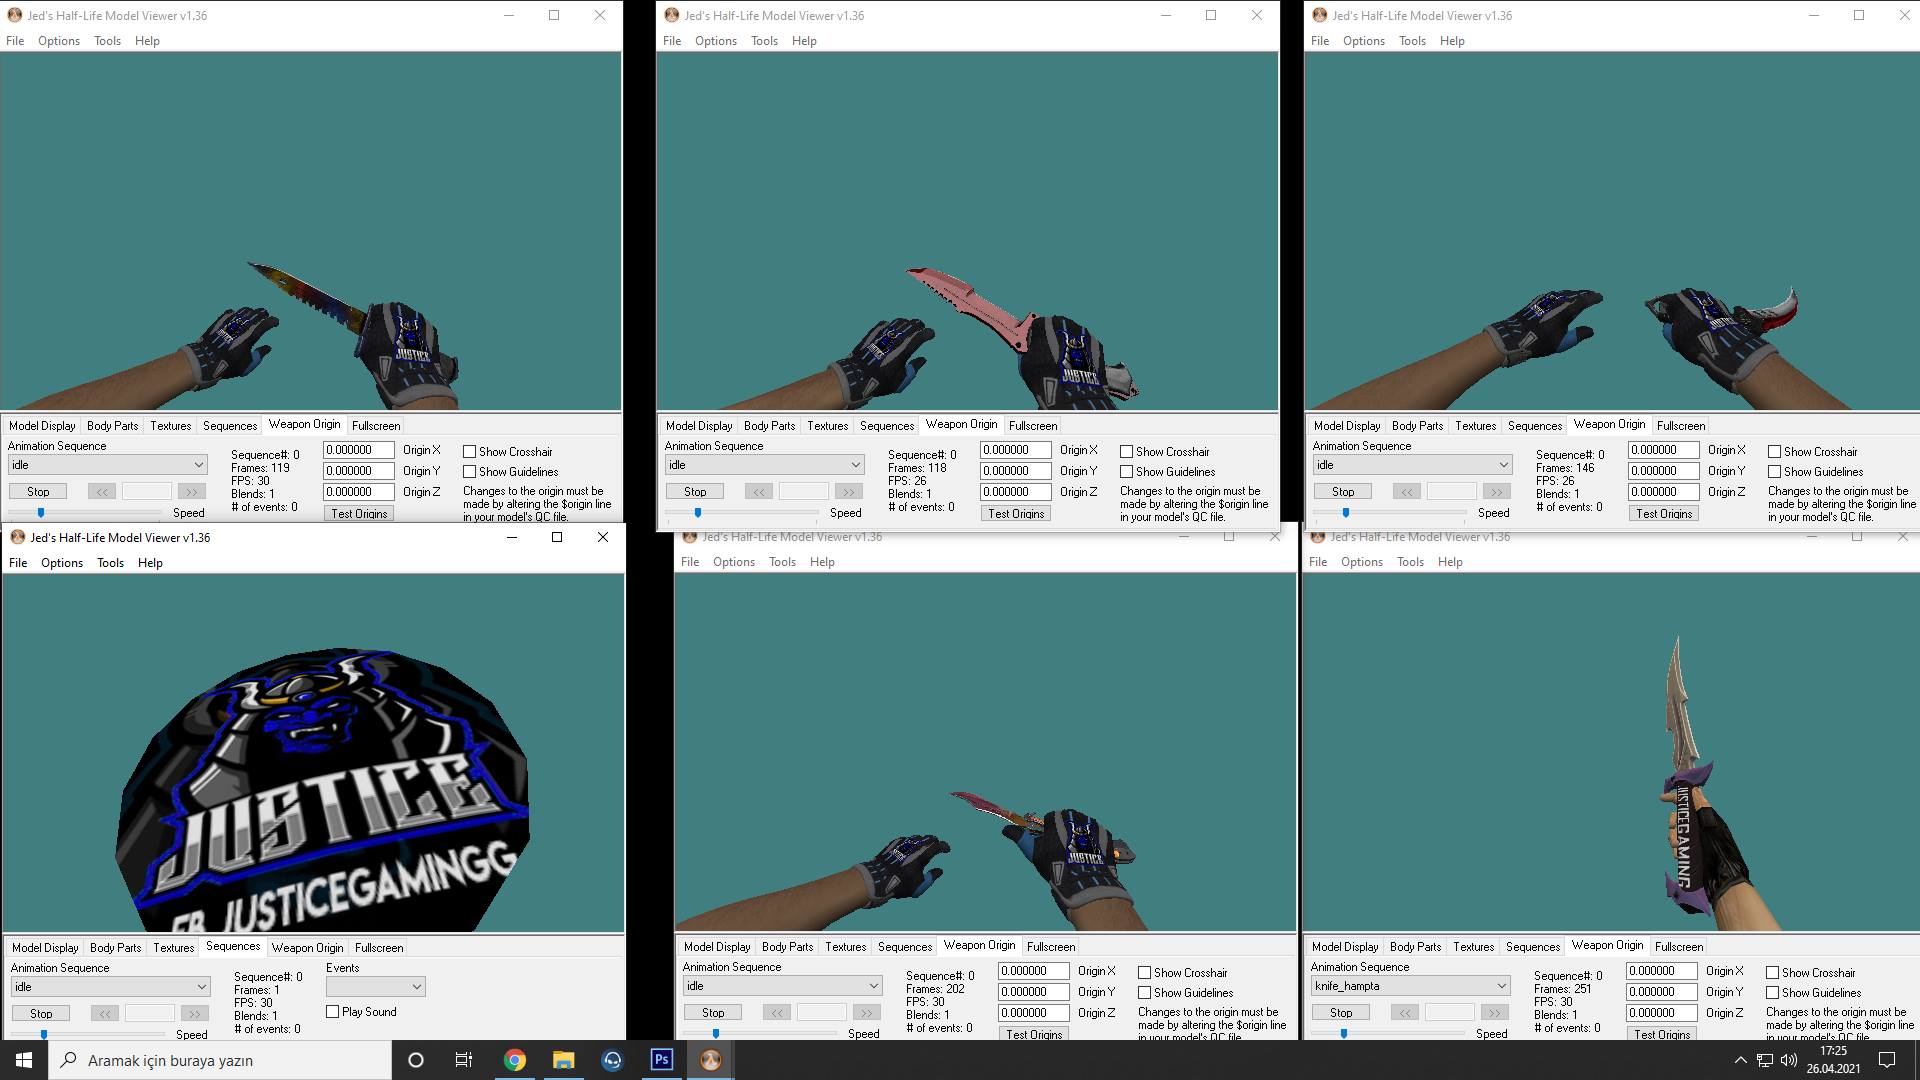
Task: Click Origin X field in top-right viewer
Action: (1663, 450)
